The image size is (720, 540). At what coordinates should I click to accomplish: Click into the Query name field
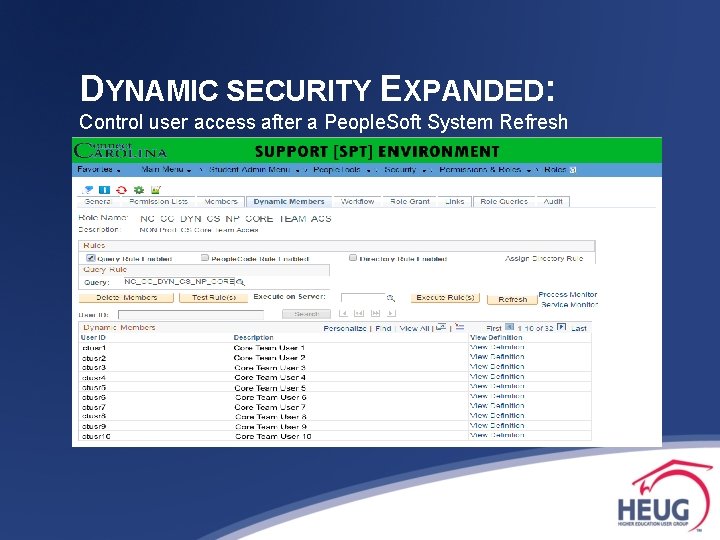pos(179,281)
